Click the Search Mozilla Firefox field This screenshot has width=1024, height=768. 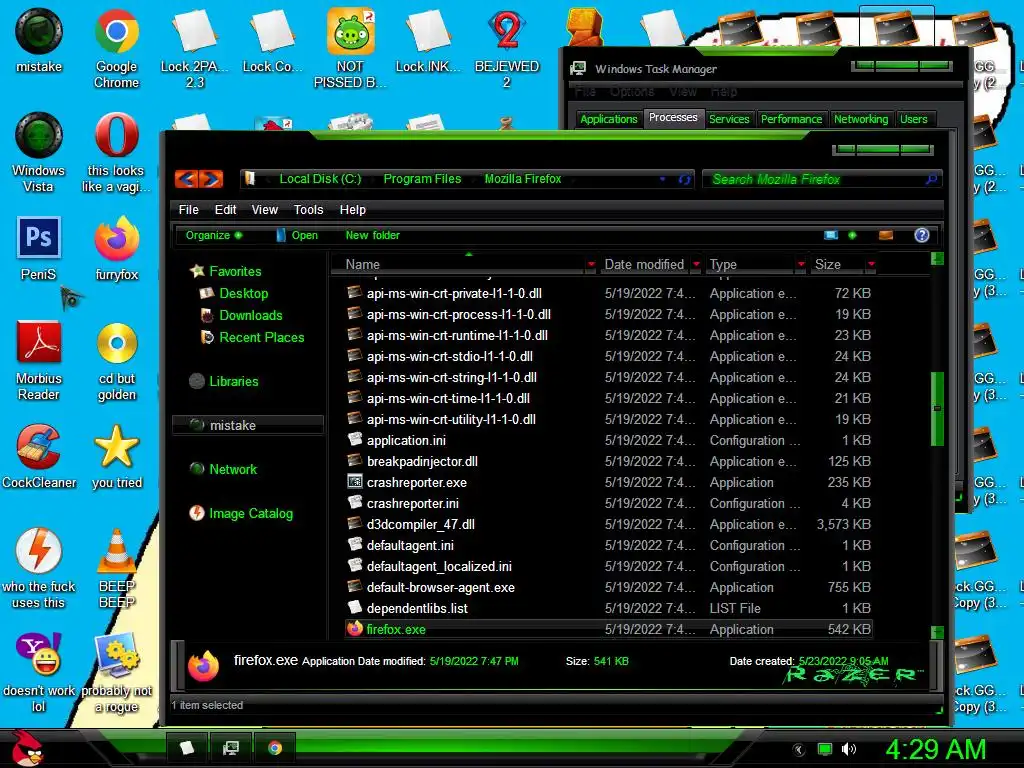(822, 179)
